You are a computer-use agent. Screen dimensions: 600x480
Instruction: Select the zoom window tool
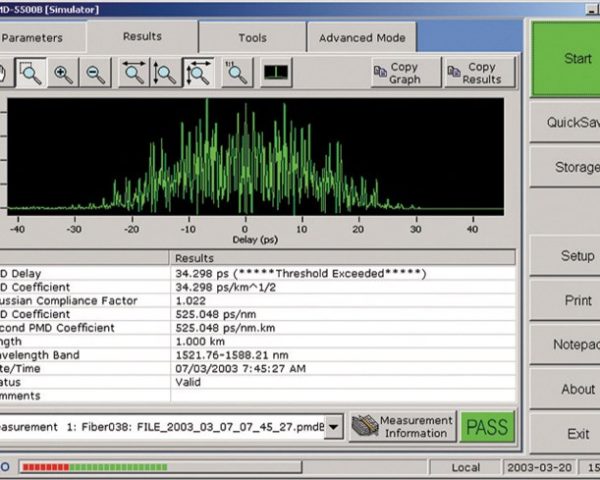(31, 73)
